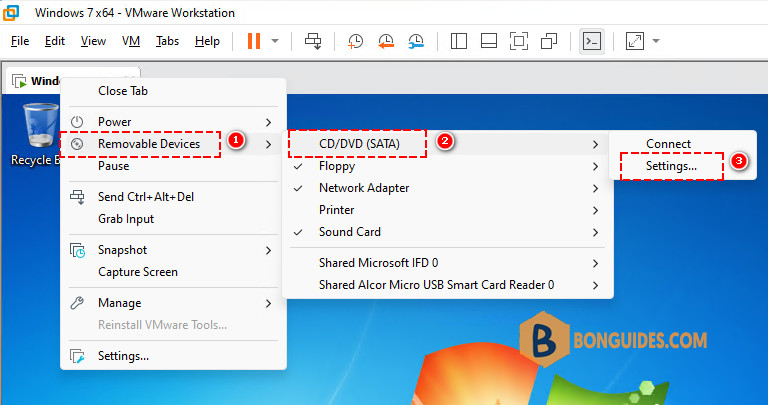This screenshot has height=405, width=768.
Task: Expand the Removable Devices submenu arrow
Action: tap(268, 144)
